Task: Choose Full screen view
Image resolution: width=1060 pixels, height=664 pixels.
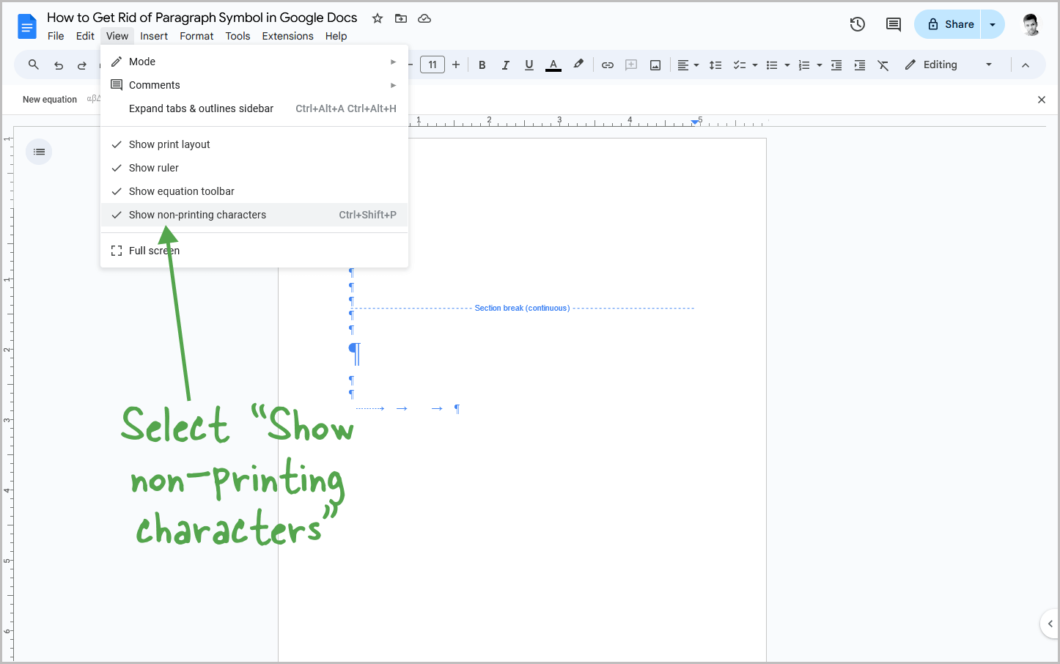Action: click(254, 250)
